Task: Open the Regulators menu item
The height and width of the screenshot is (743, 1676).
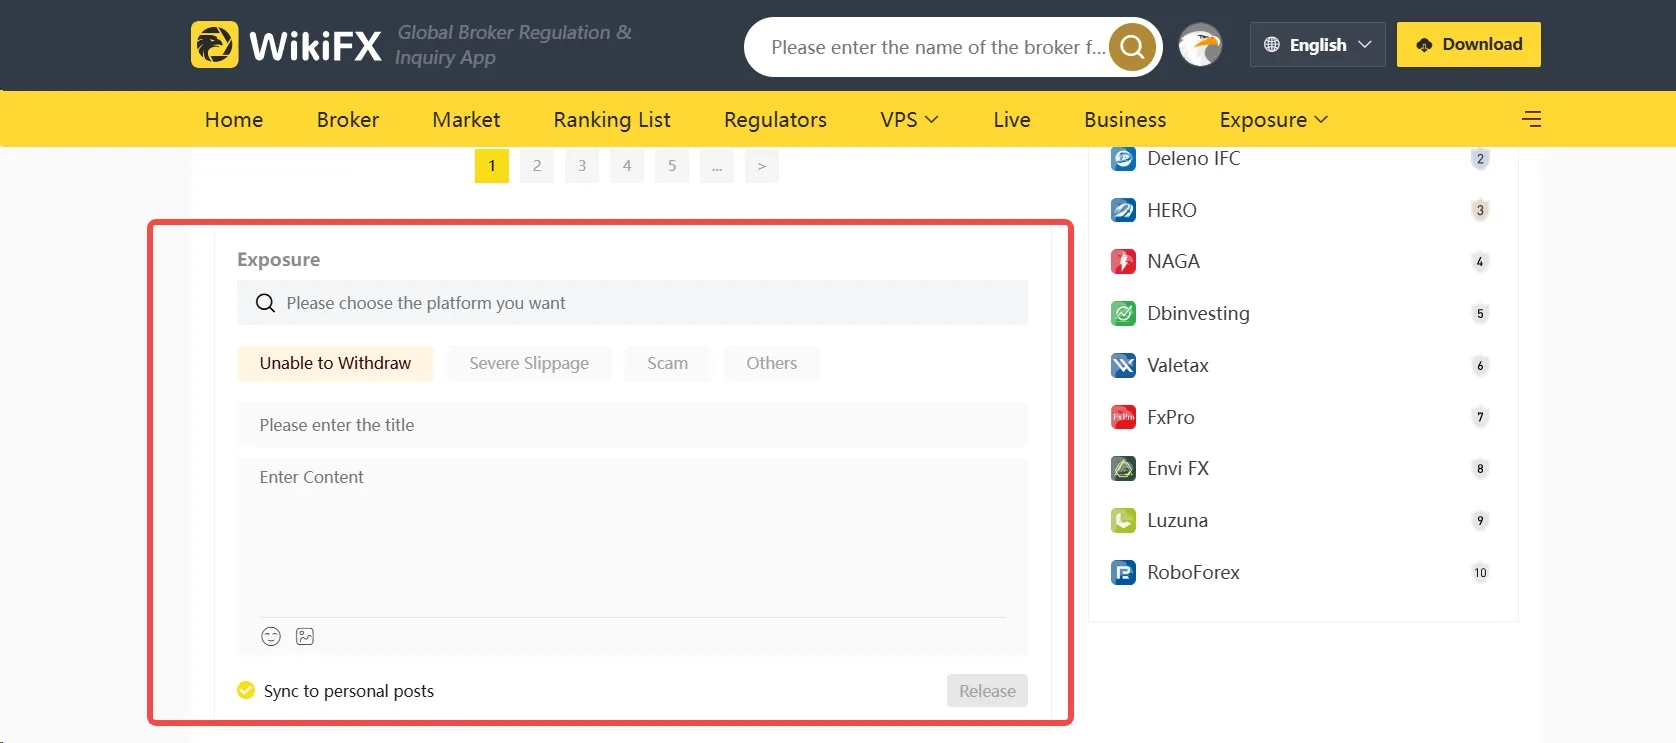Action: pyautogui.click(x=775, y=119)
